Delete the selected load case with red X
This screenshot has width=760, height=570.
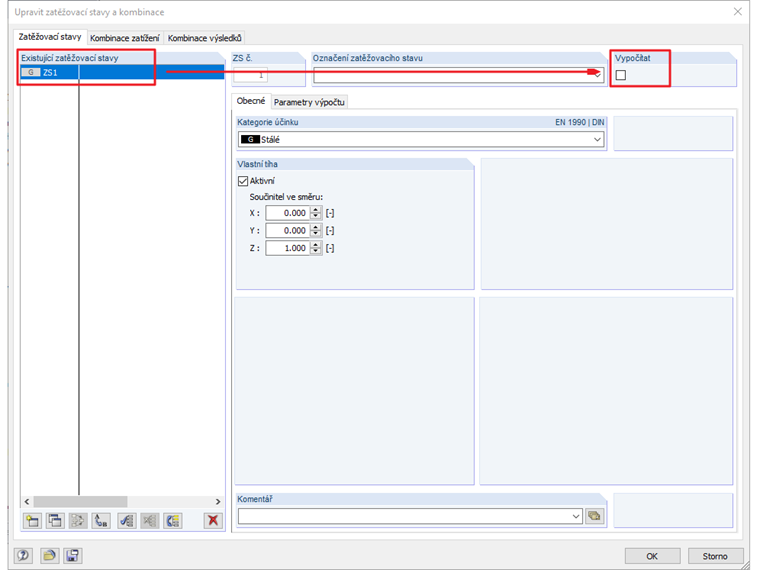click(213, 521)
